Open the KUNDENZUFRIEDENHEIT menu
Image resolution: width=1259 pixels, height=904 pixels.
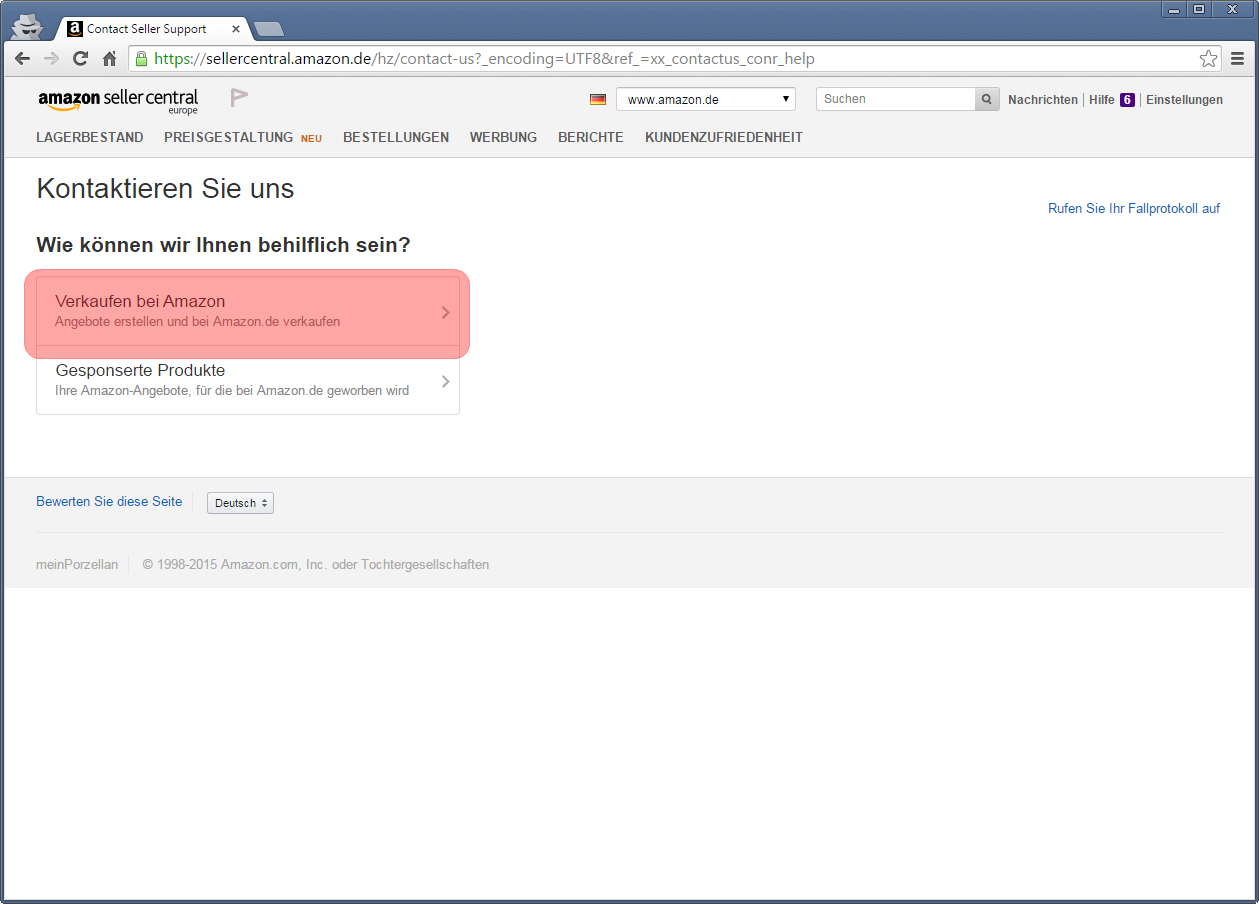[724, 137]
